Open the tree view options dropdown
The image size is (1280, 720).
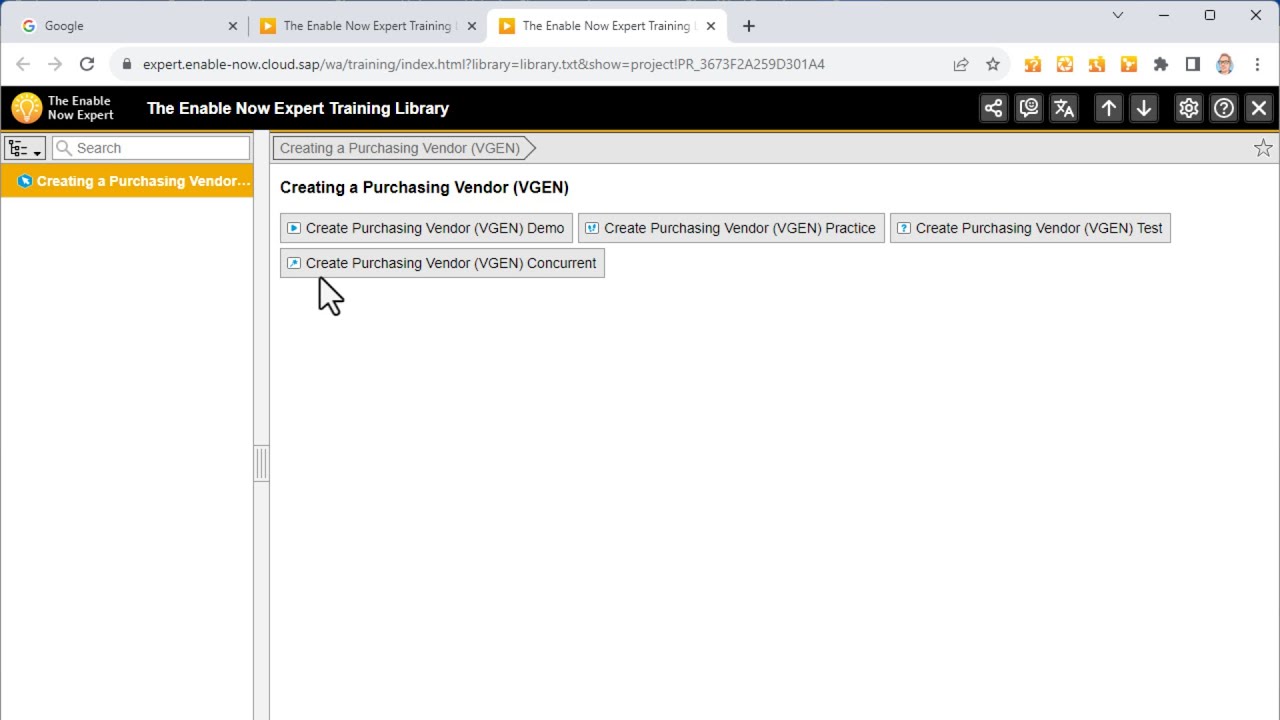pos(25,148)
